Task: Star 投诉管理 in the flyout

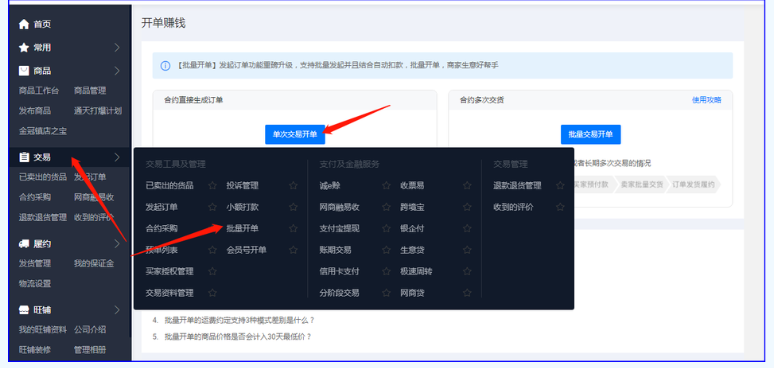Action: pos(293,185)
